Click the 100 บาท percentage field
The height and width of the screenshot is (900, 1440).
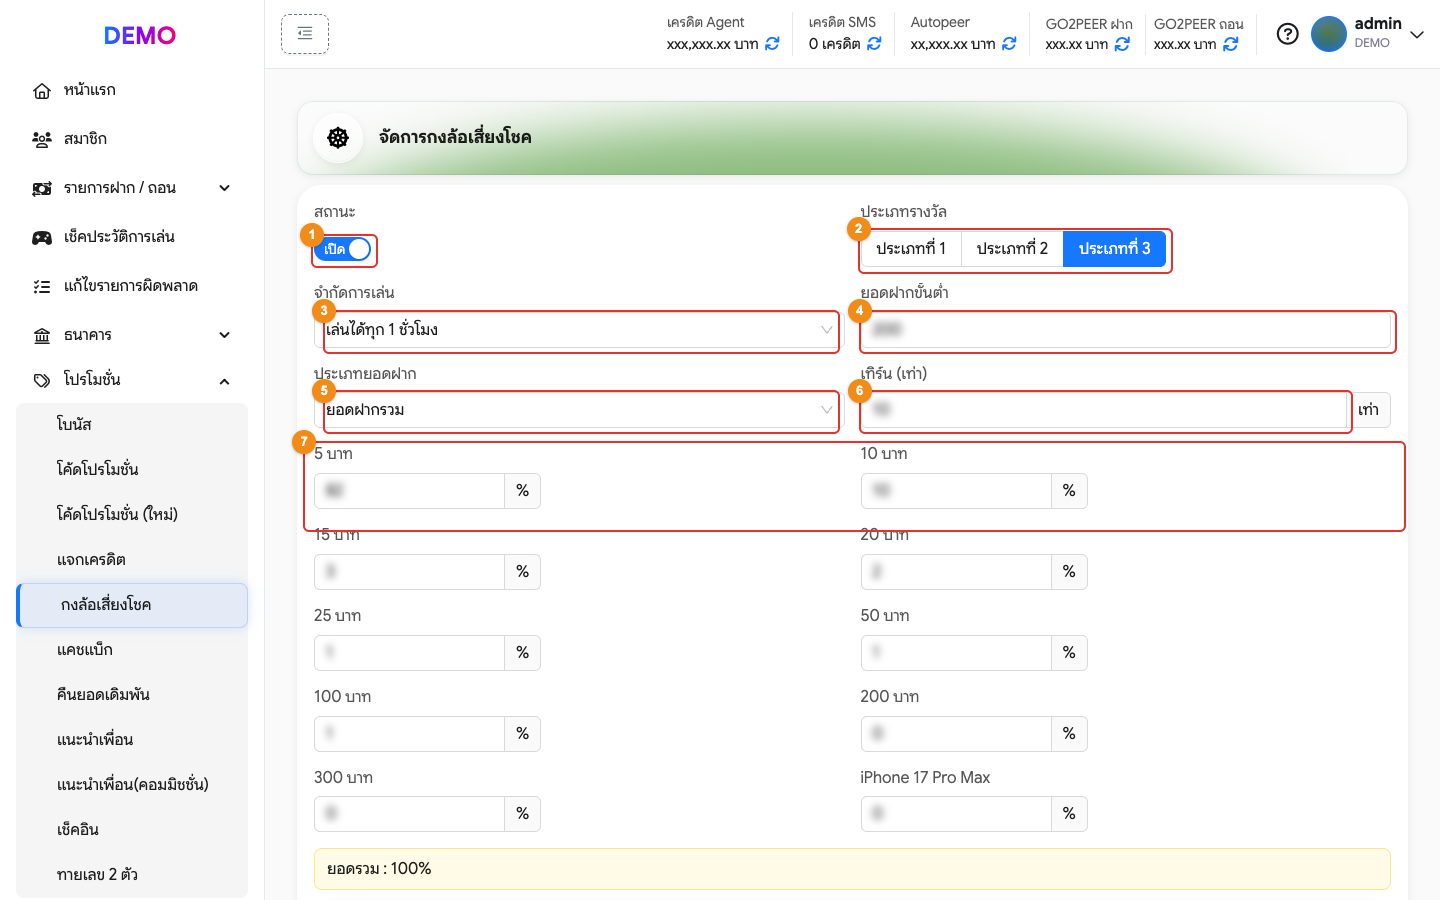[409, 734]
